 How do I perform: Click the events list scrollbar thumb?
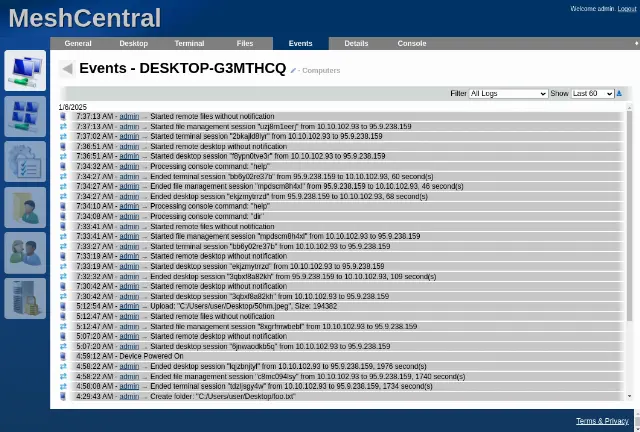click(x=629, y=216)
